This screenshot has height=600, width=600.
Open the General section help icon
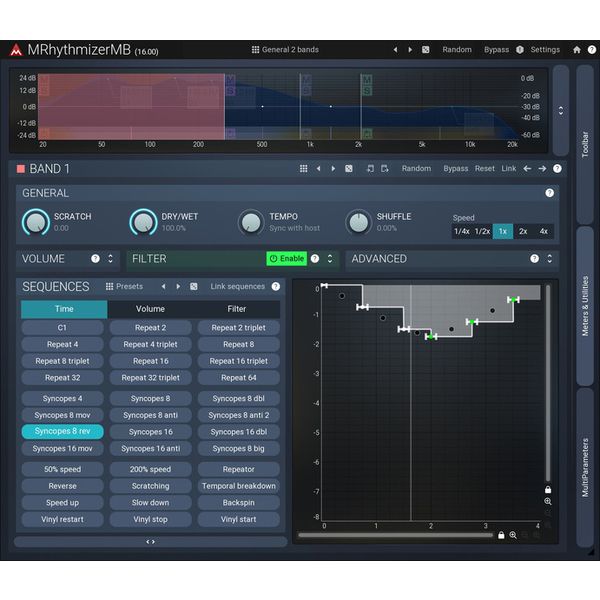(x=549, y=193)
